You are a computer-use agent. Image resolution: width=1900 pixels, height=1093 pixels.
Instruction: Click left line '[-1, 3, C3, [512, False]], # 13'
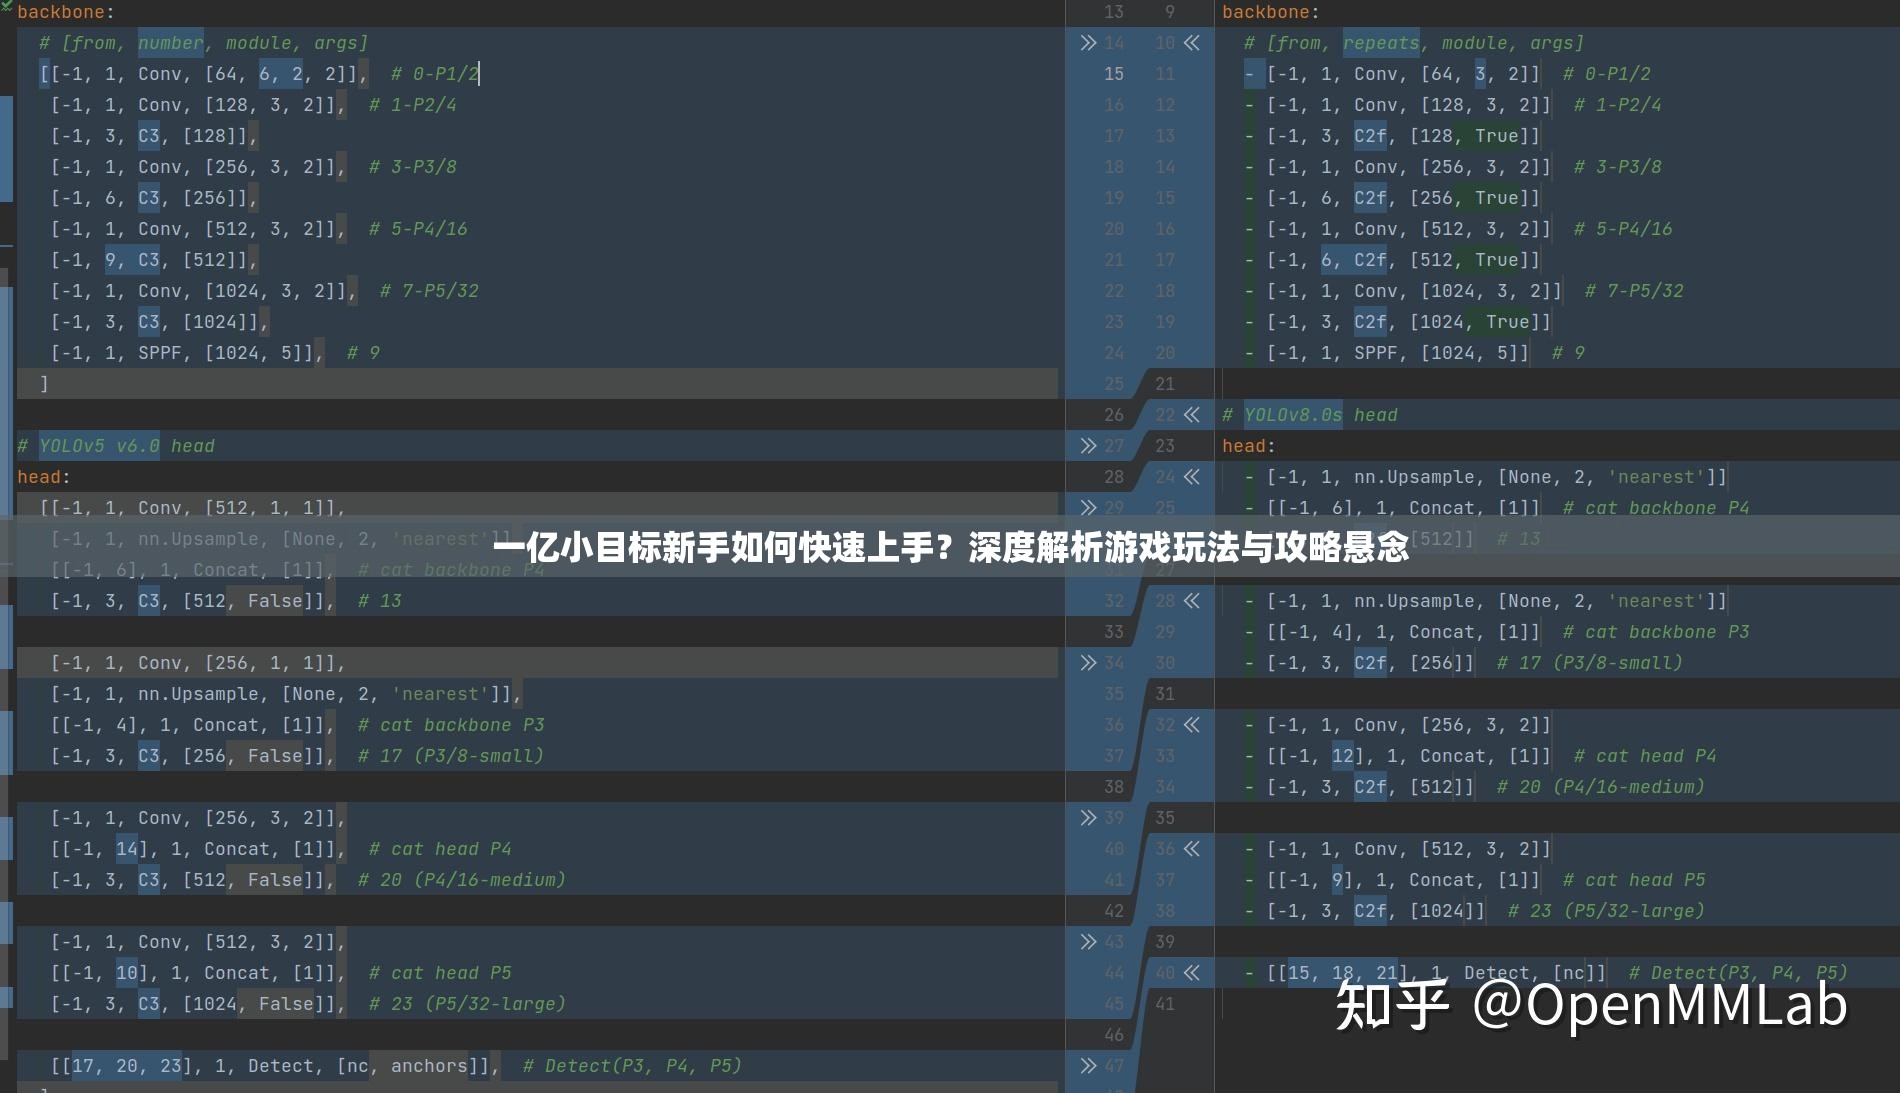(226, 601)
